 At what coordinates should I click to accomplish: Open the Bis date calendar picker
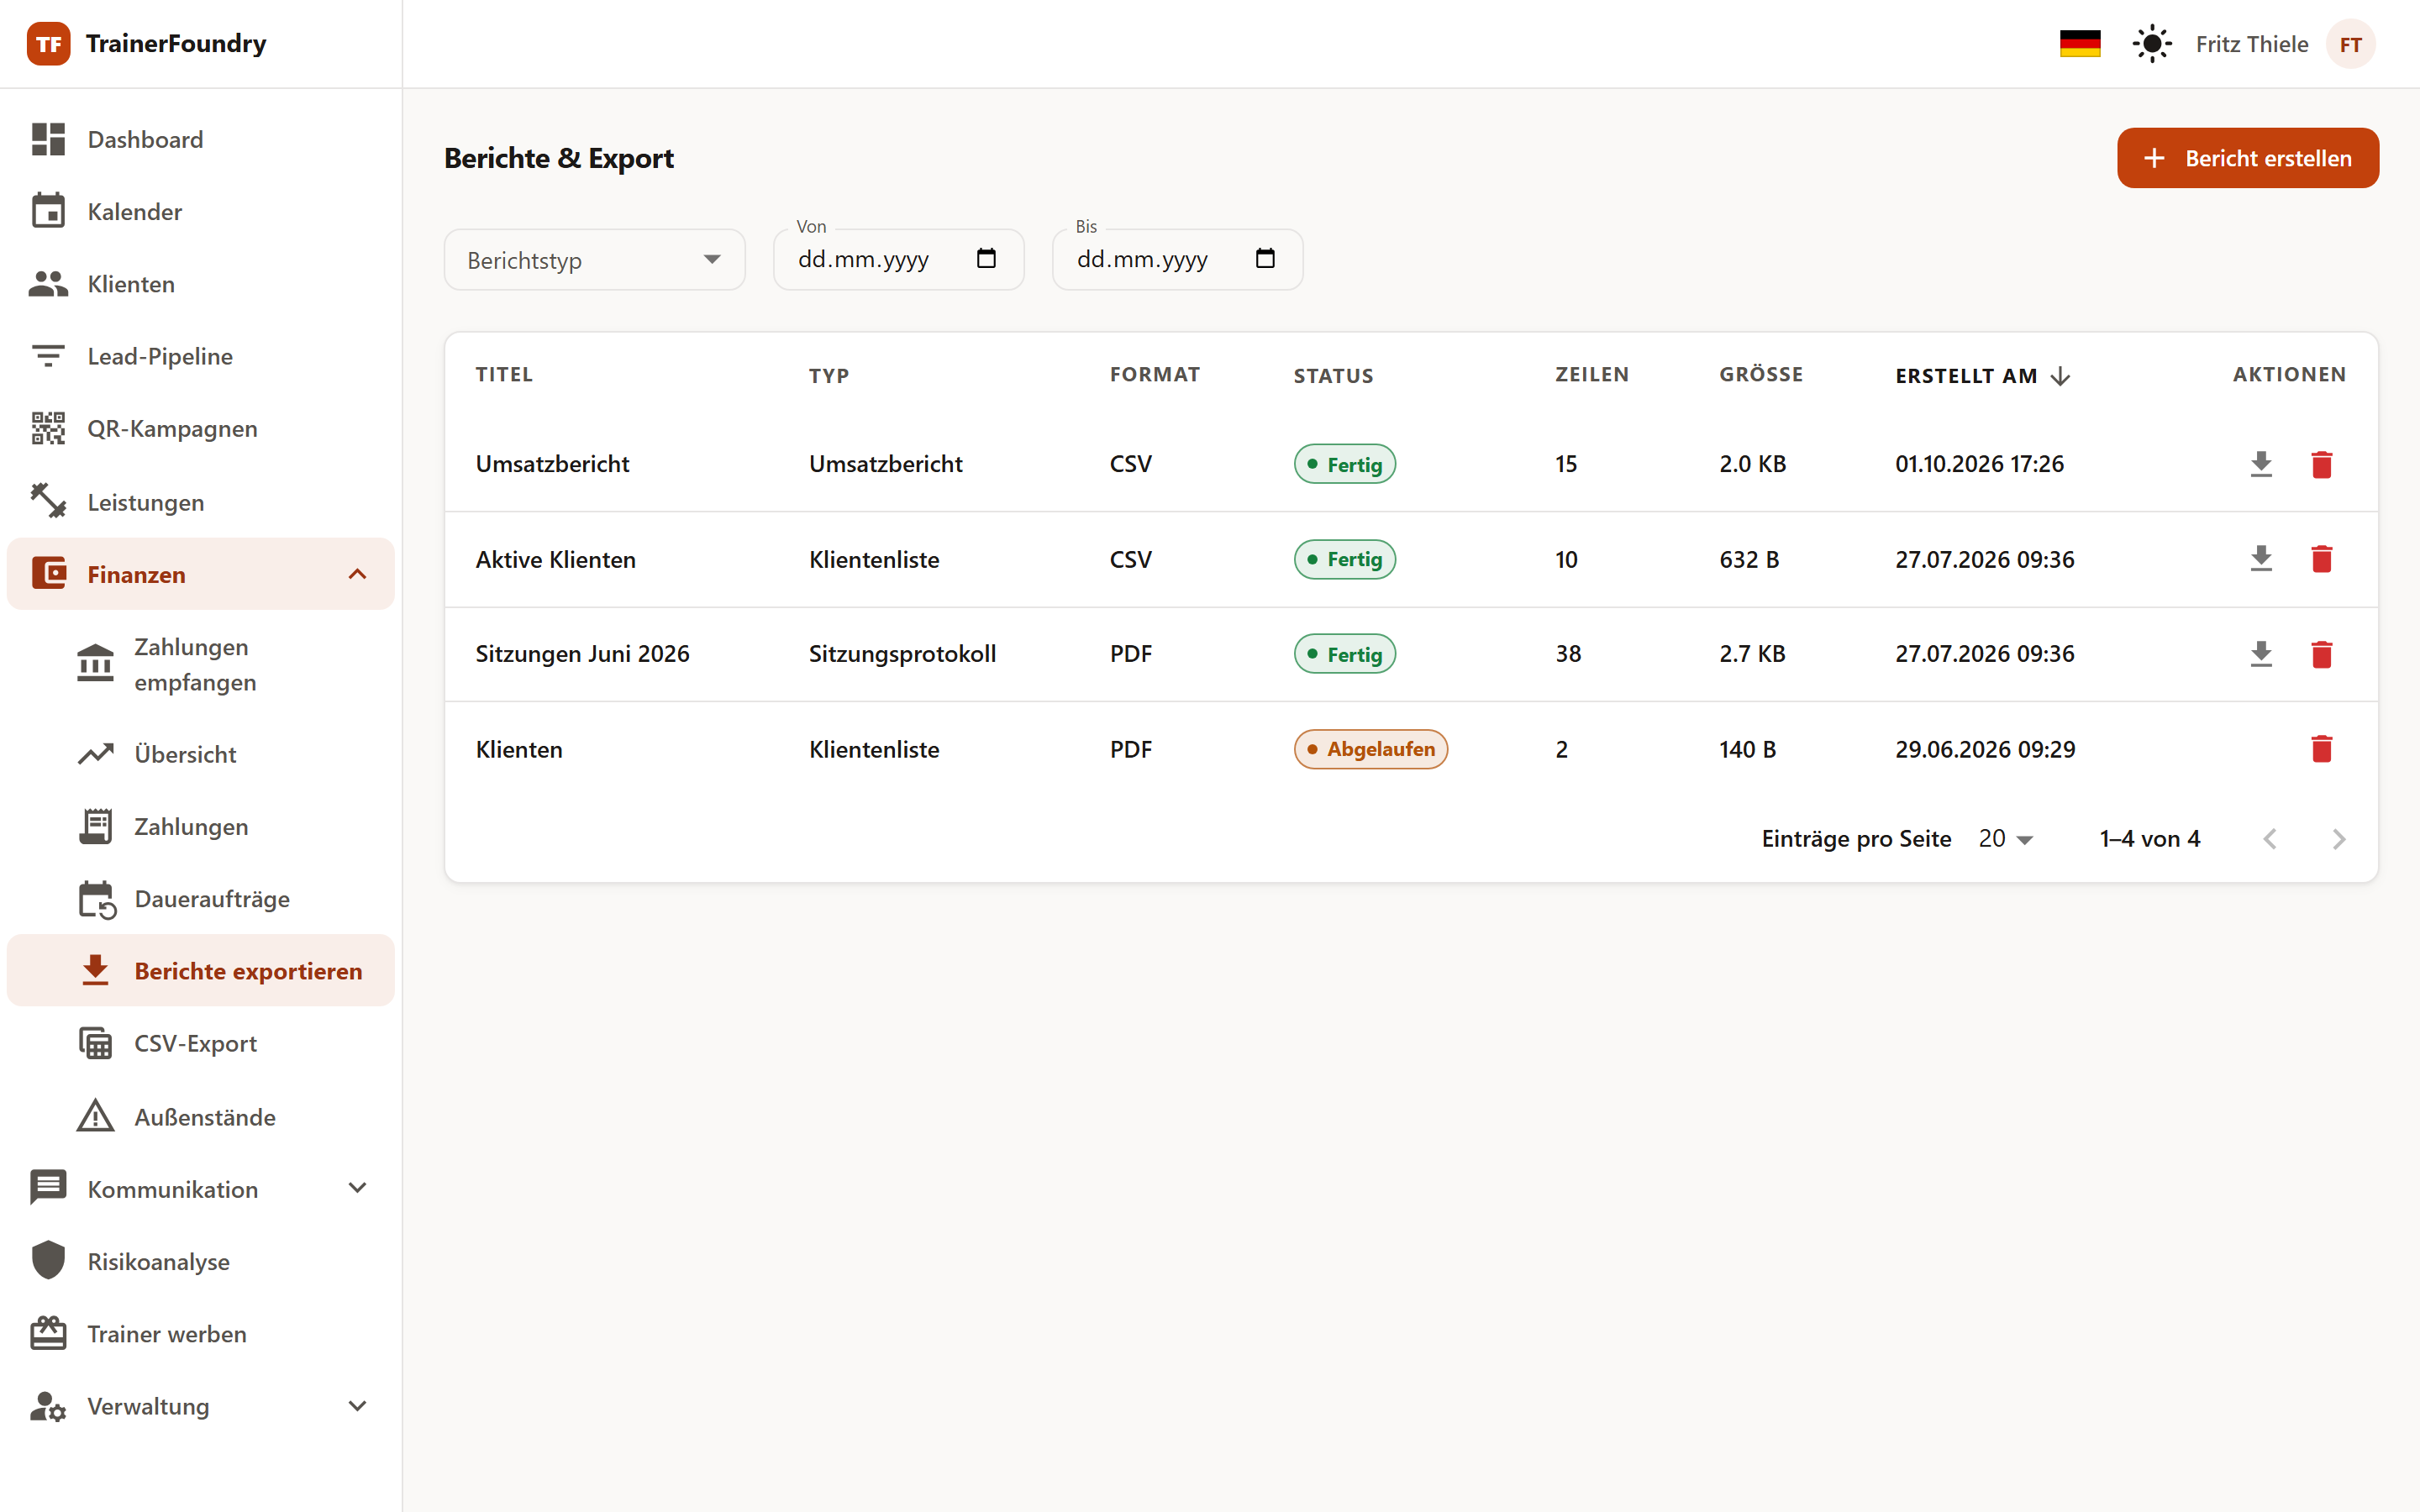(x=1265, y=259)
